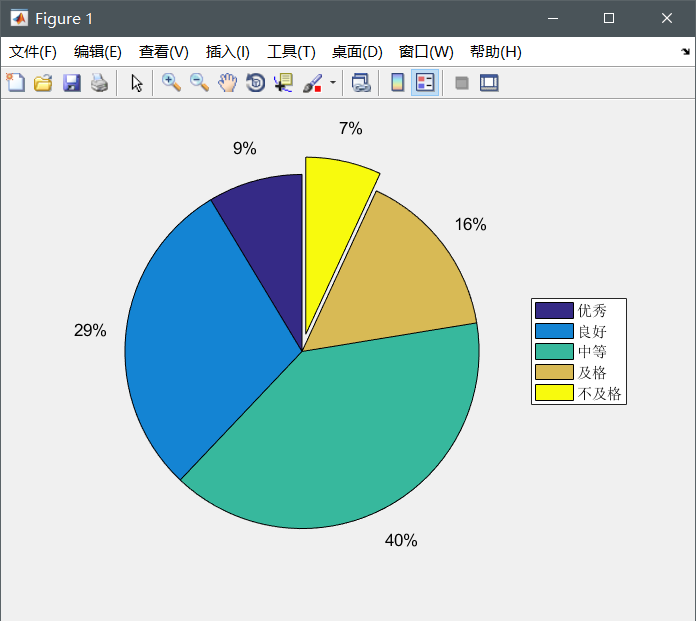Select the Data Cursor tool
The width and height of the screenshot is (696, 621).
pyautogui.click(x=283, y=83)
